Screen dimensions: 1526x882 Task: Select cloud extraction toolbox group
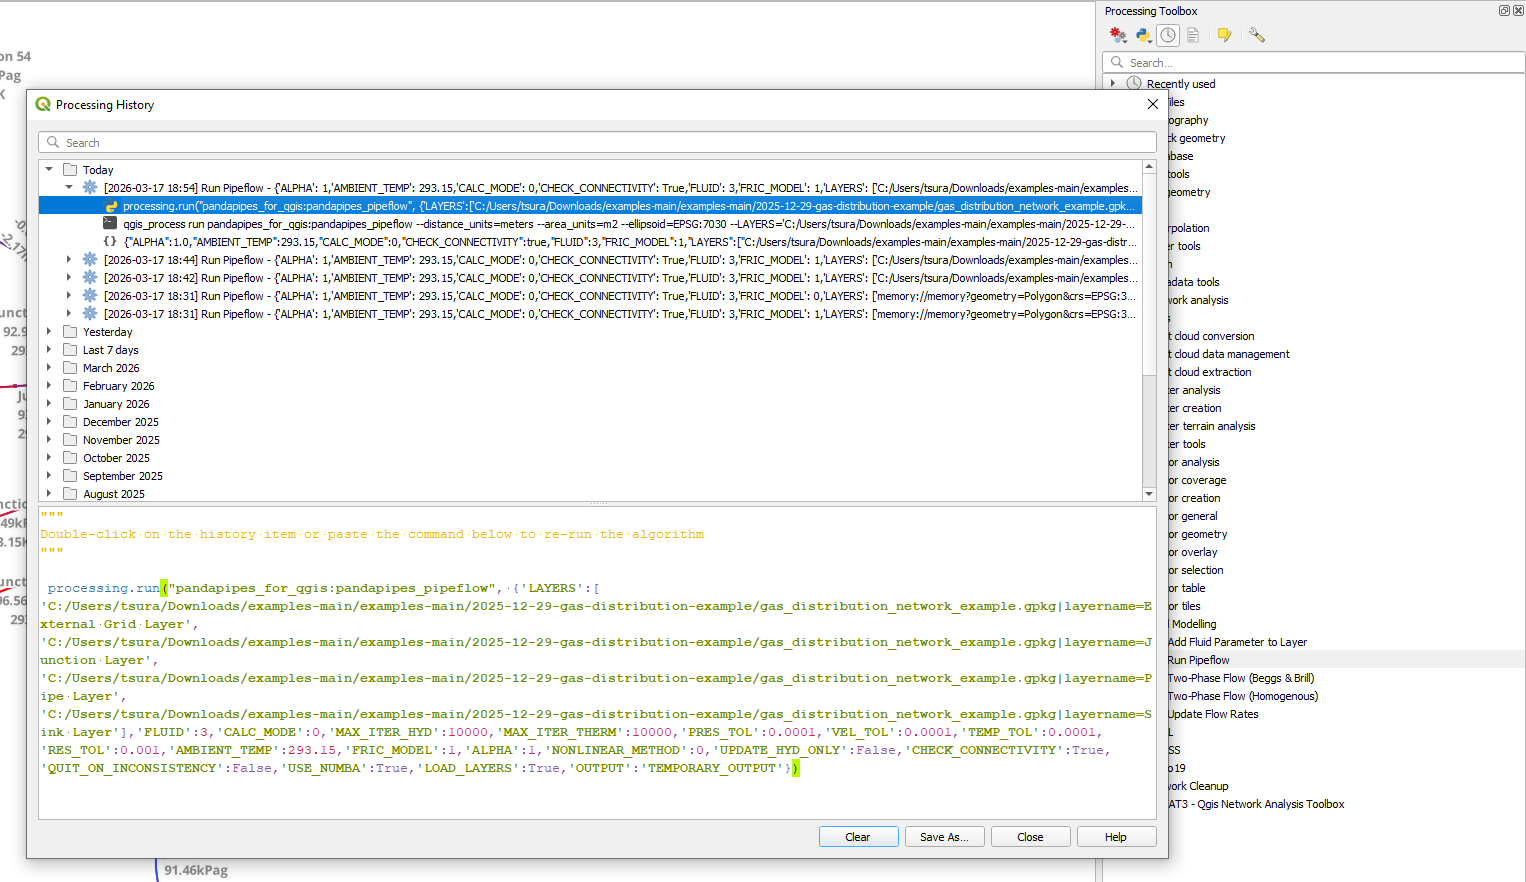[x=1210, y=372]
